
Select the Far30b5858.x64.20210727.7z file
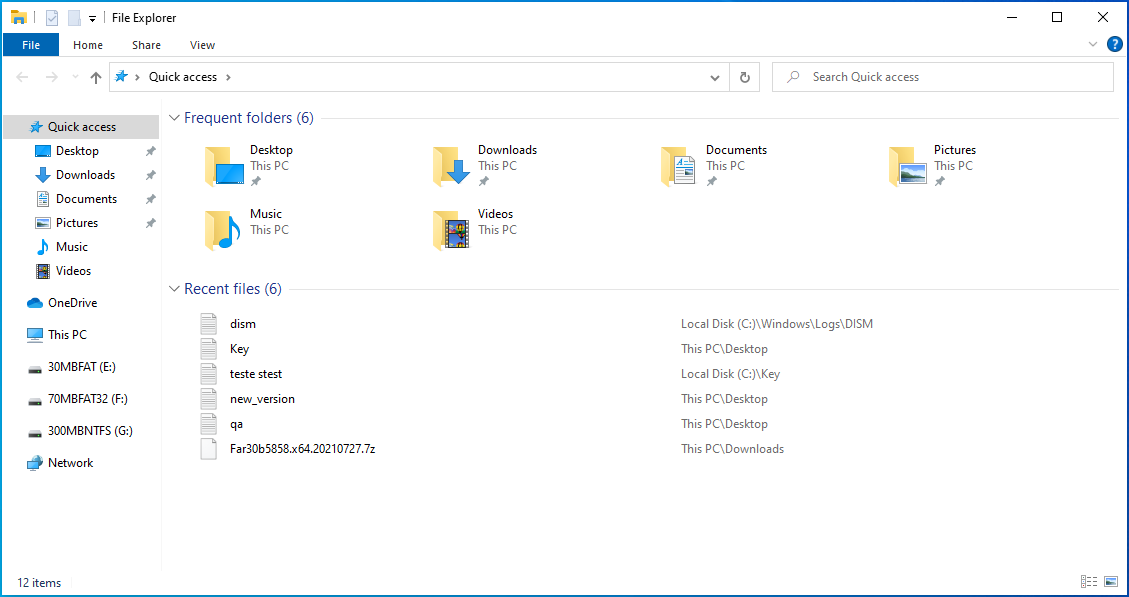coord(302,449)
